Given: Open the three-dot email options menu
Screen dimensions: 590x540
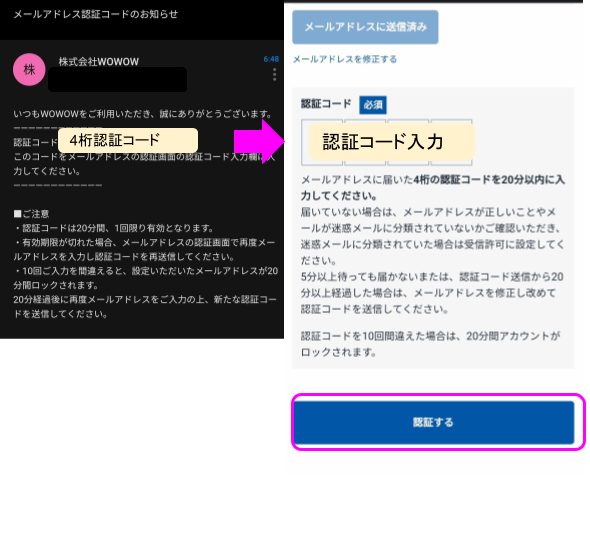Looking at the screenshot, I should [x=275, y=75].
